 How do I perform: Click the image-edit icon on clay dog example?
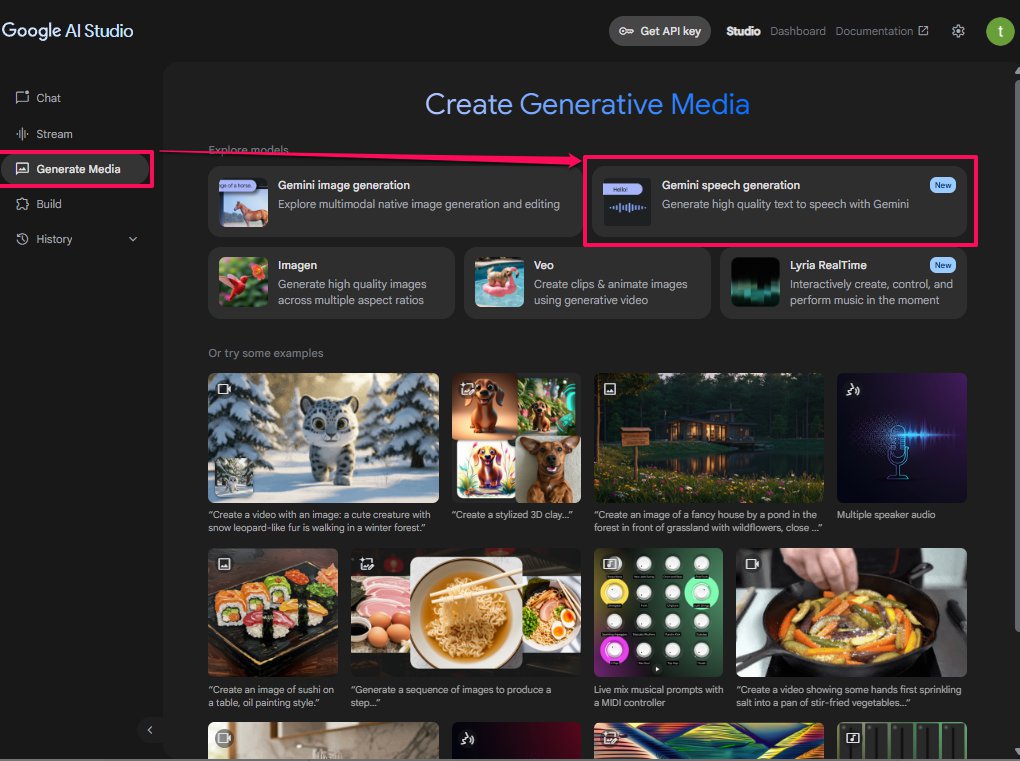467,389
